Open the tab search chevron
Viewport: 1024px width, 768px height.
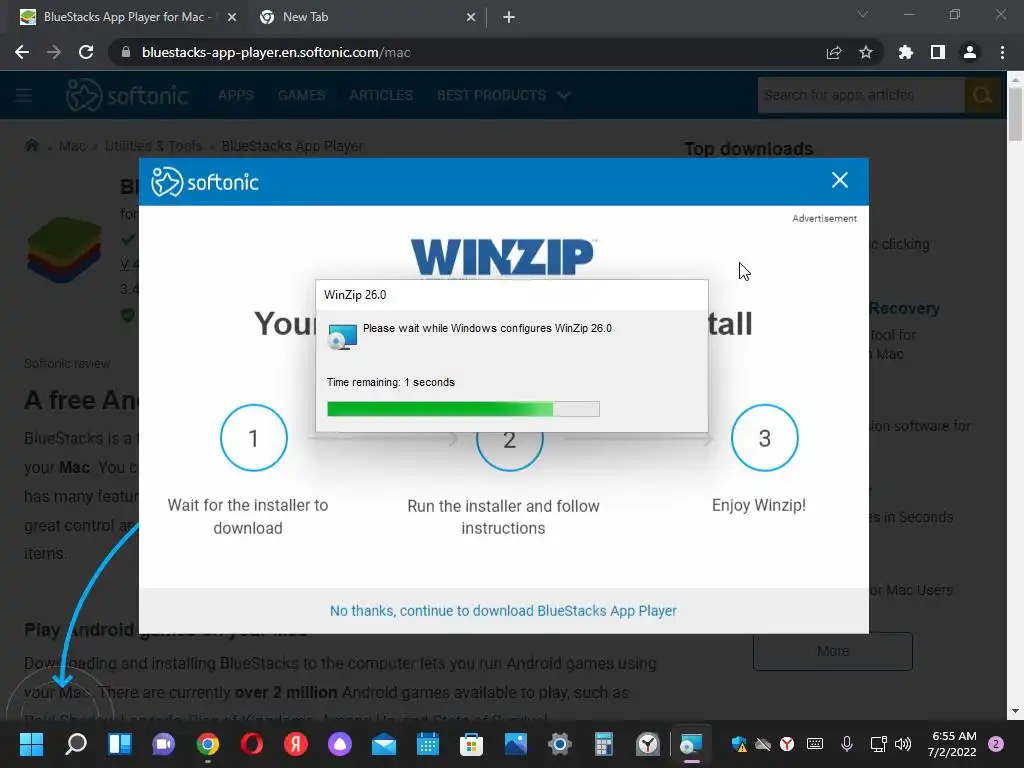click(863, 14)
